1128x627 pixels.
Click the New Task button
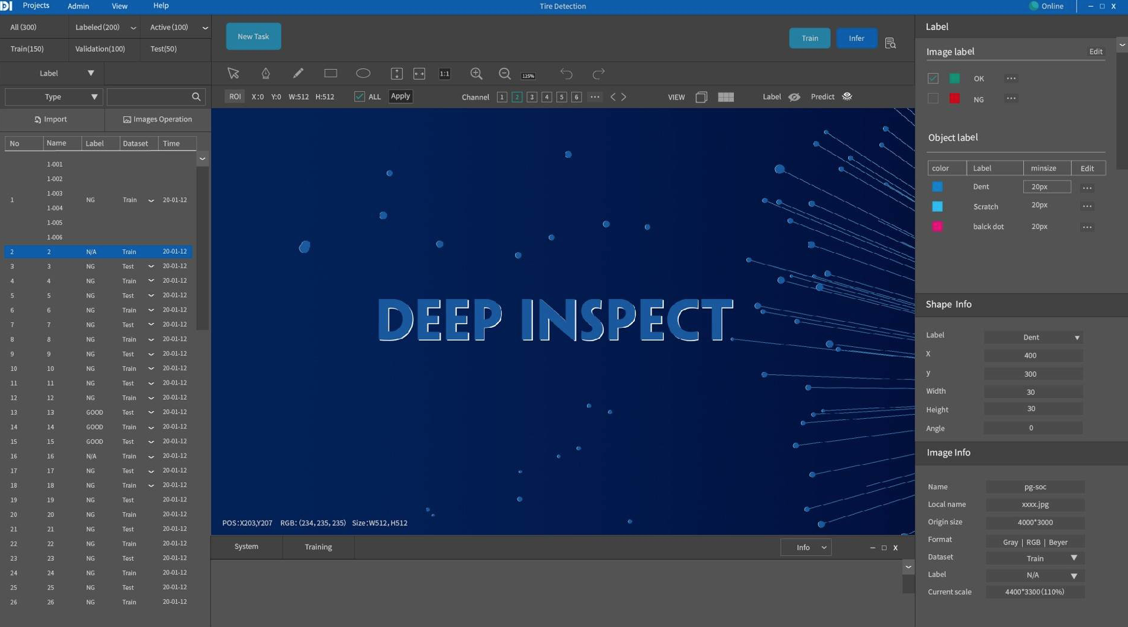tap(253, 37)
